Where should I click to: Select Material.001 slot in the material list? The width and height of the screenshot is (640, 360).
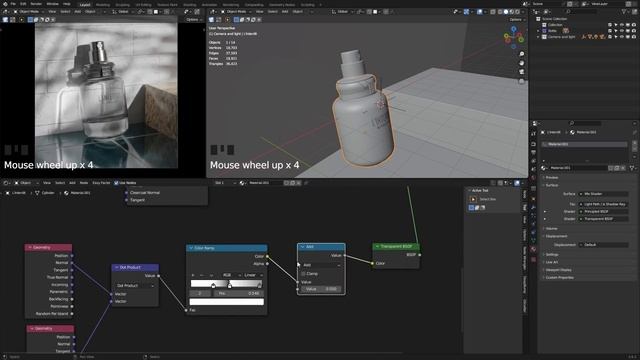point(584,144)
